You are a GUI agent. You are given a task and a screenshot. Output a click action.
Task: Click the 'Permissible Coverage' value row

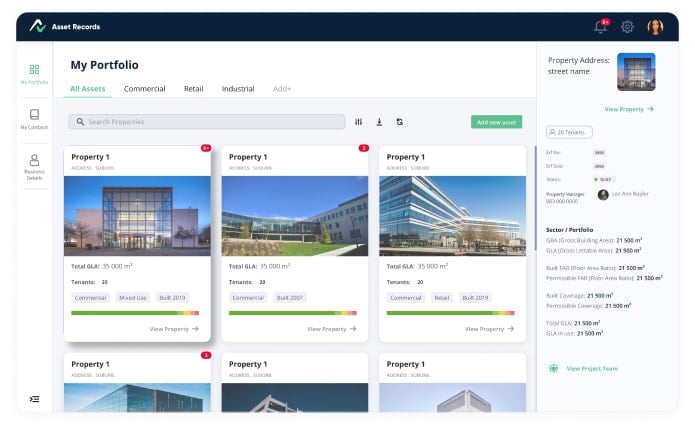[589, 305]
